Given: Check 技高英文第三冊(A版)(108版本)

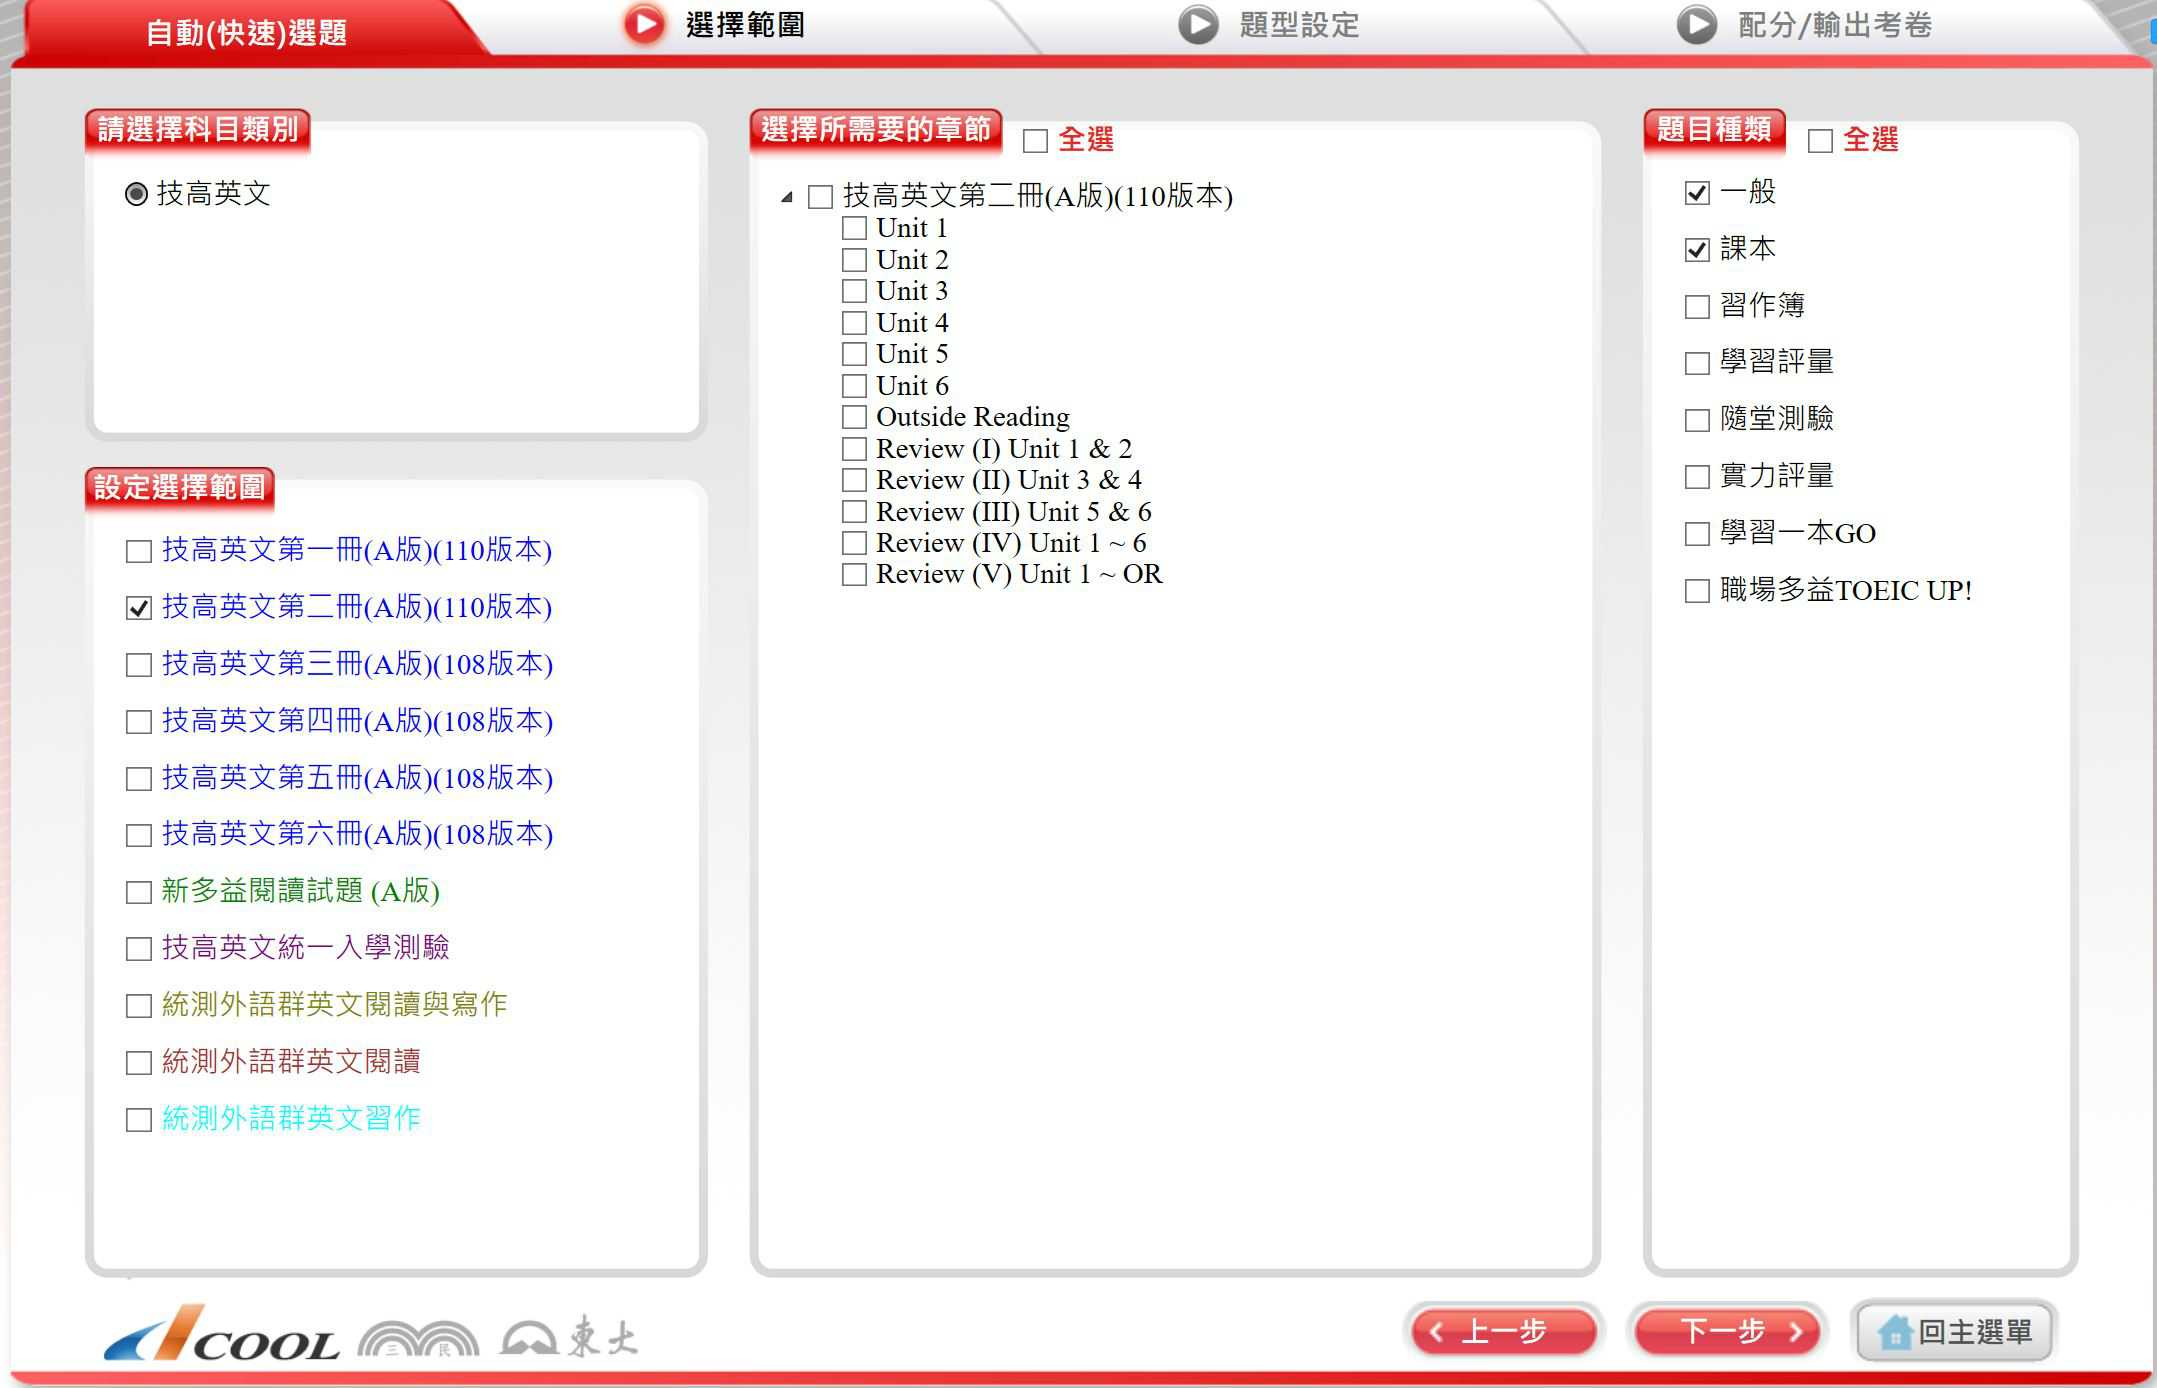Looking at the screenshot, I should [x=139, y=665].
